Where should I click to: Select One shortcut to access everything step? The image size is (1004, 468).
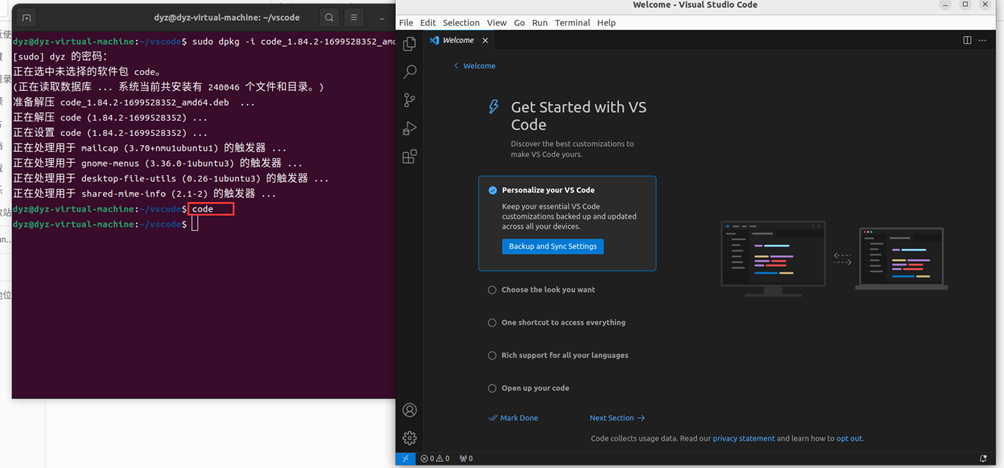(x=556, y=323)
